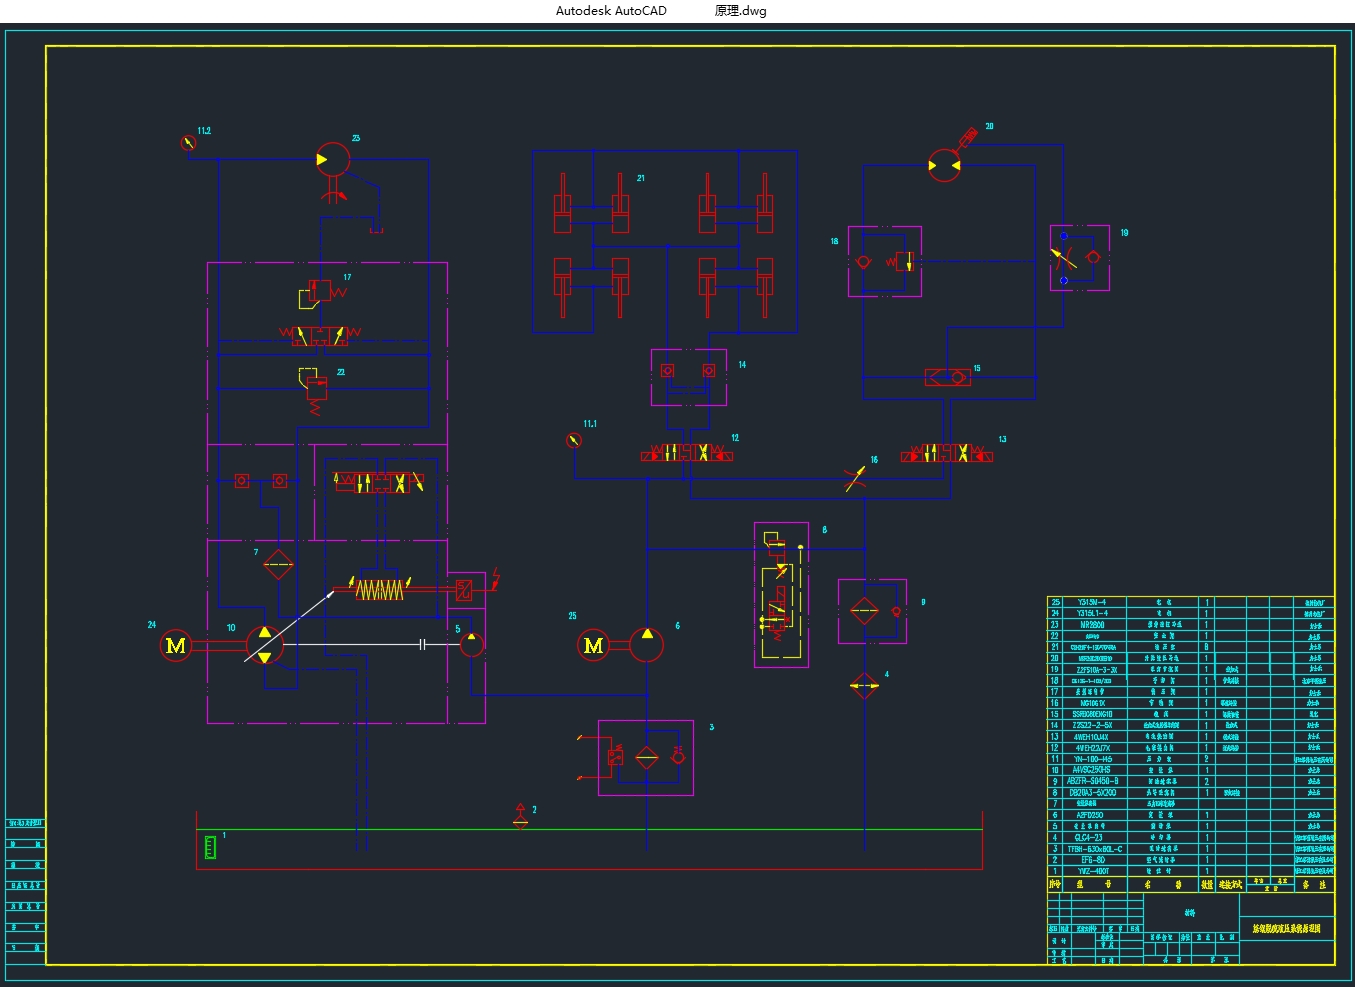1355x987 pixels.
Task: Select the fixed pump symbol numbered 6
Action: [647, 645]
